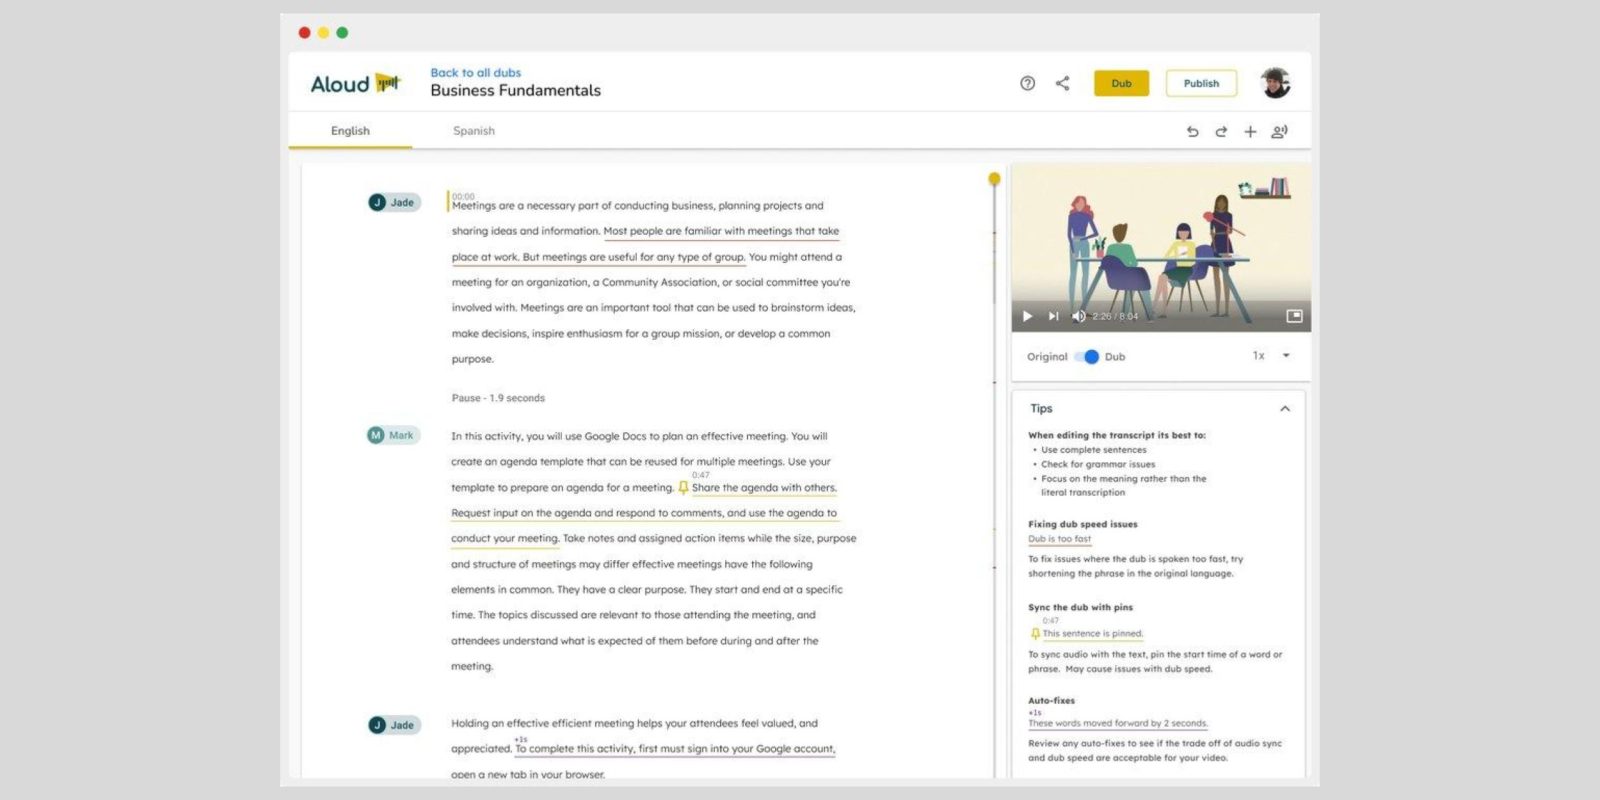Screen dimensions: 1600x800
Task: Mute the video volume icon
Action: tap(1078, 316)
